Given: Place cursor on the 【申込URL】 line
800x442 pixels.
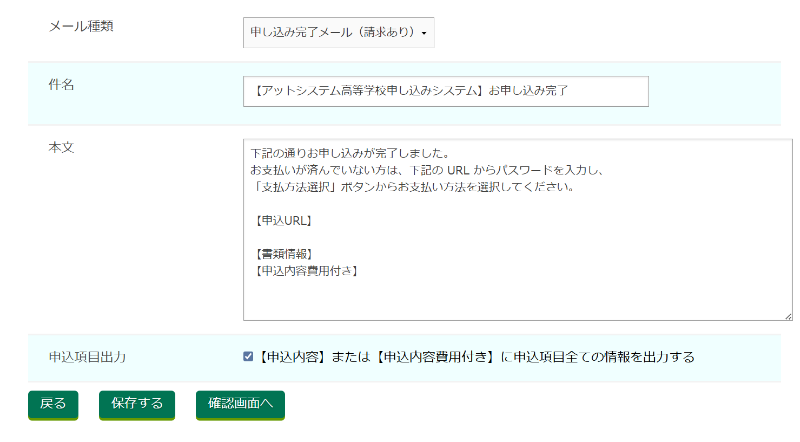Looking at the screenshot, I should coord(284,221).
